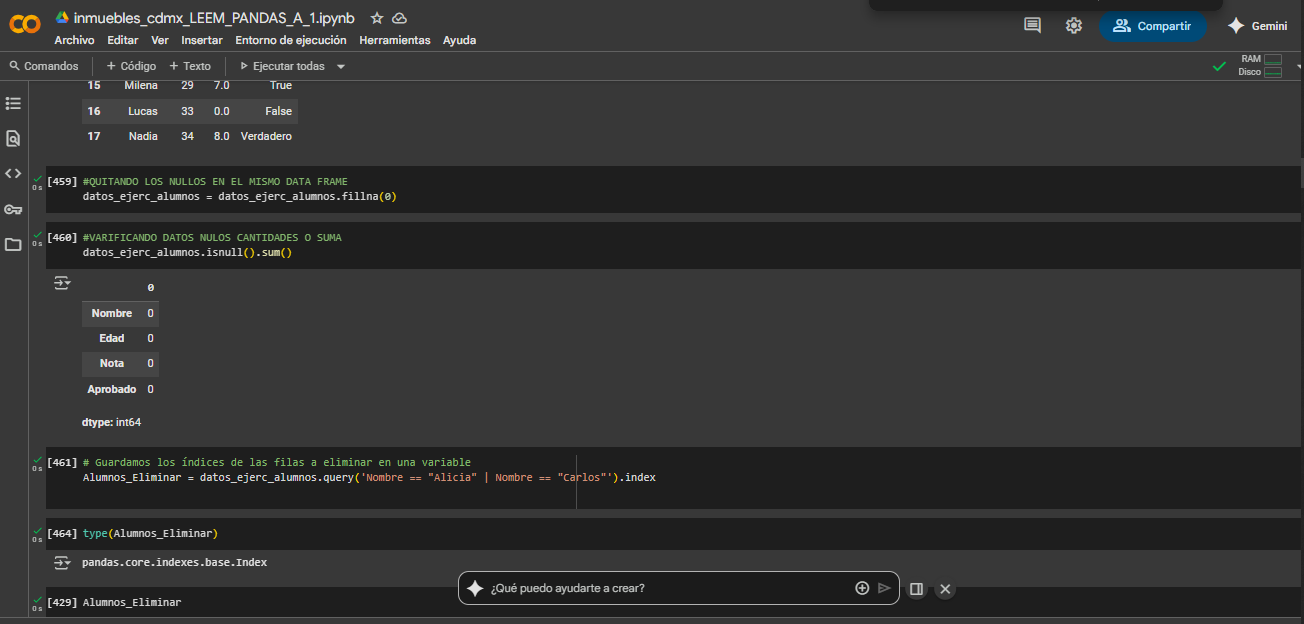Image resolution: width=1304 pixels, height=624 pixels.
Task: Open the Herramientas menu
Action: click(x=395, y=40)
